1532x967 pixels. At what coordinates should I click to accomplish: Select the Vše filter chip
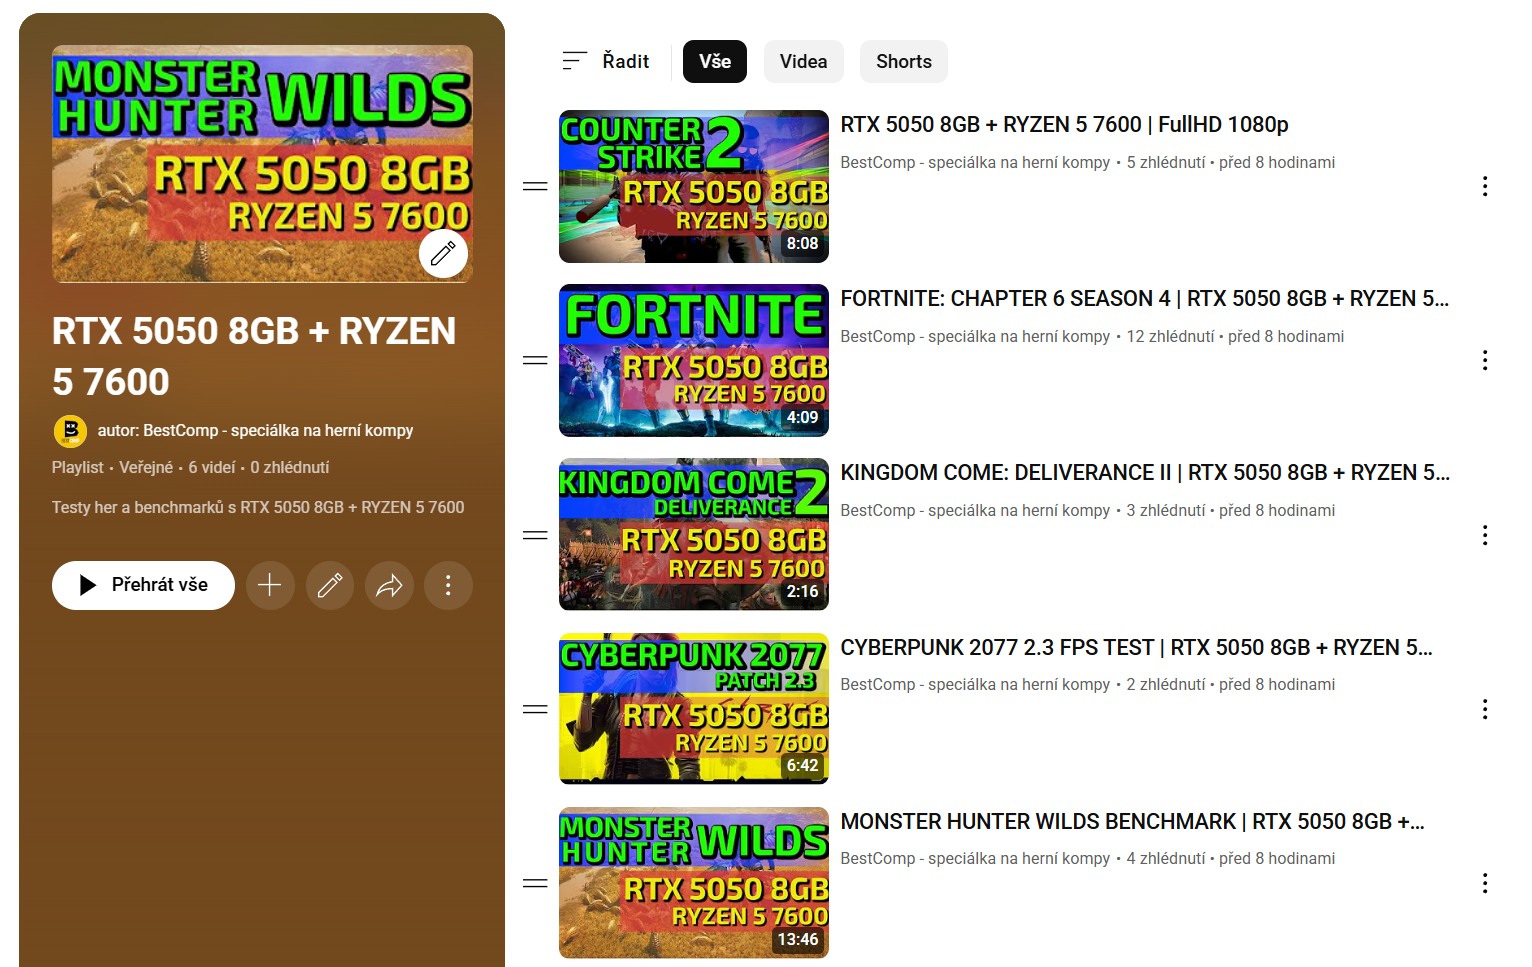click(715, 61)
